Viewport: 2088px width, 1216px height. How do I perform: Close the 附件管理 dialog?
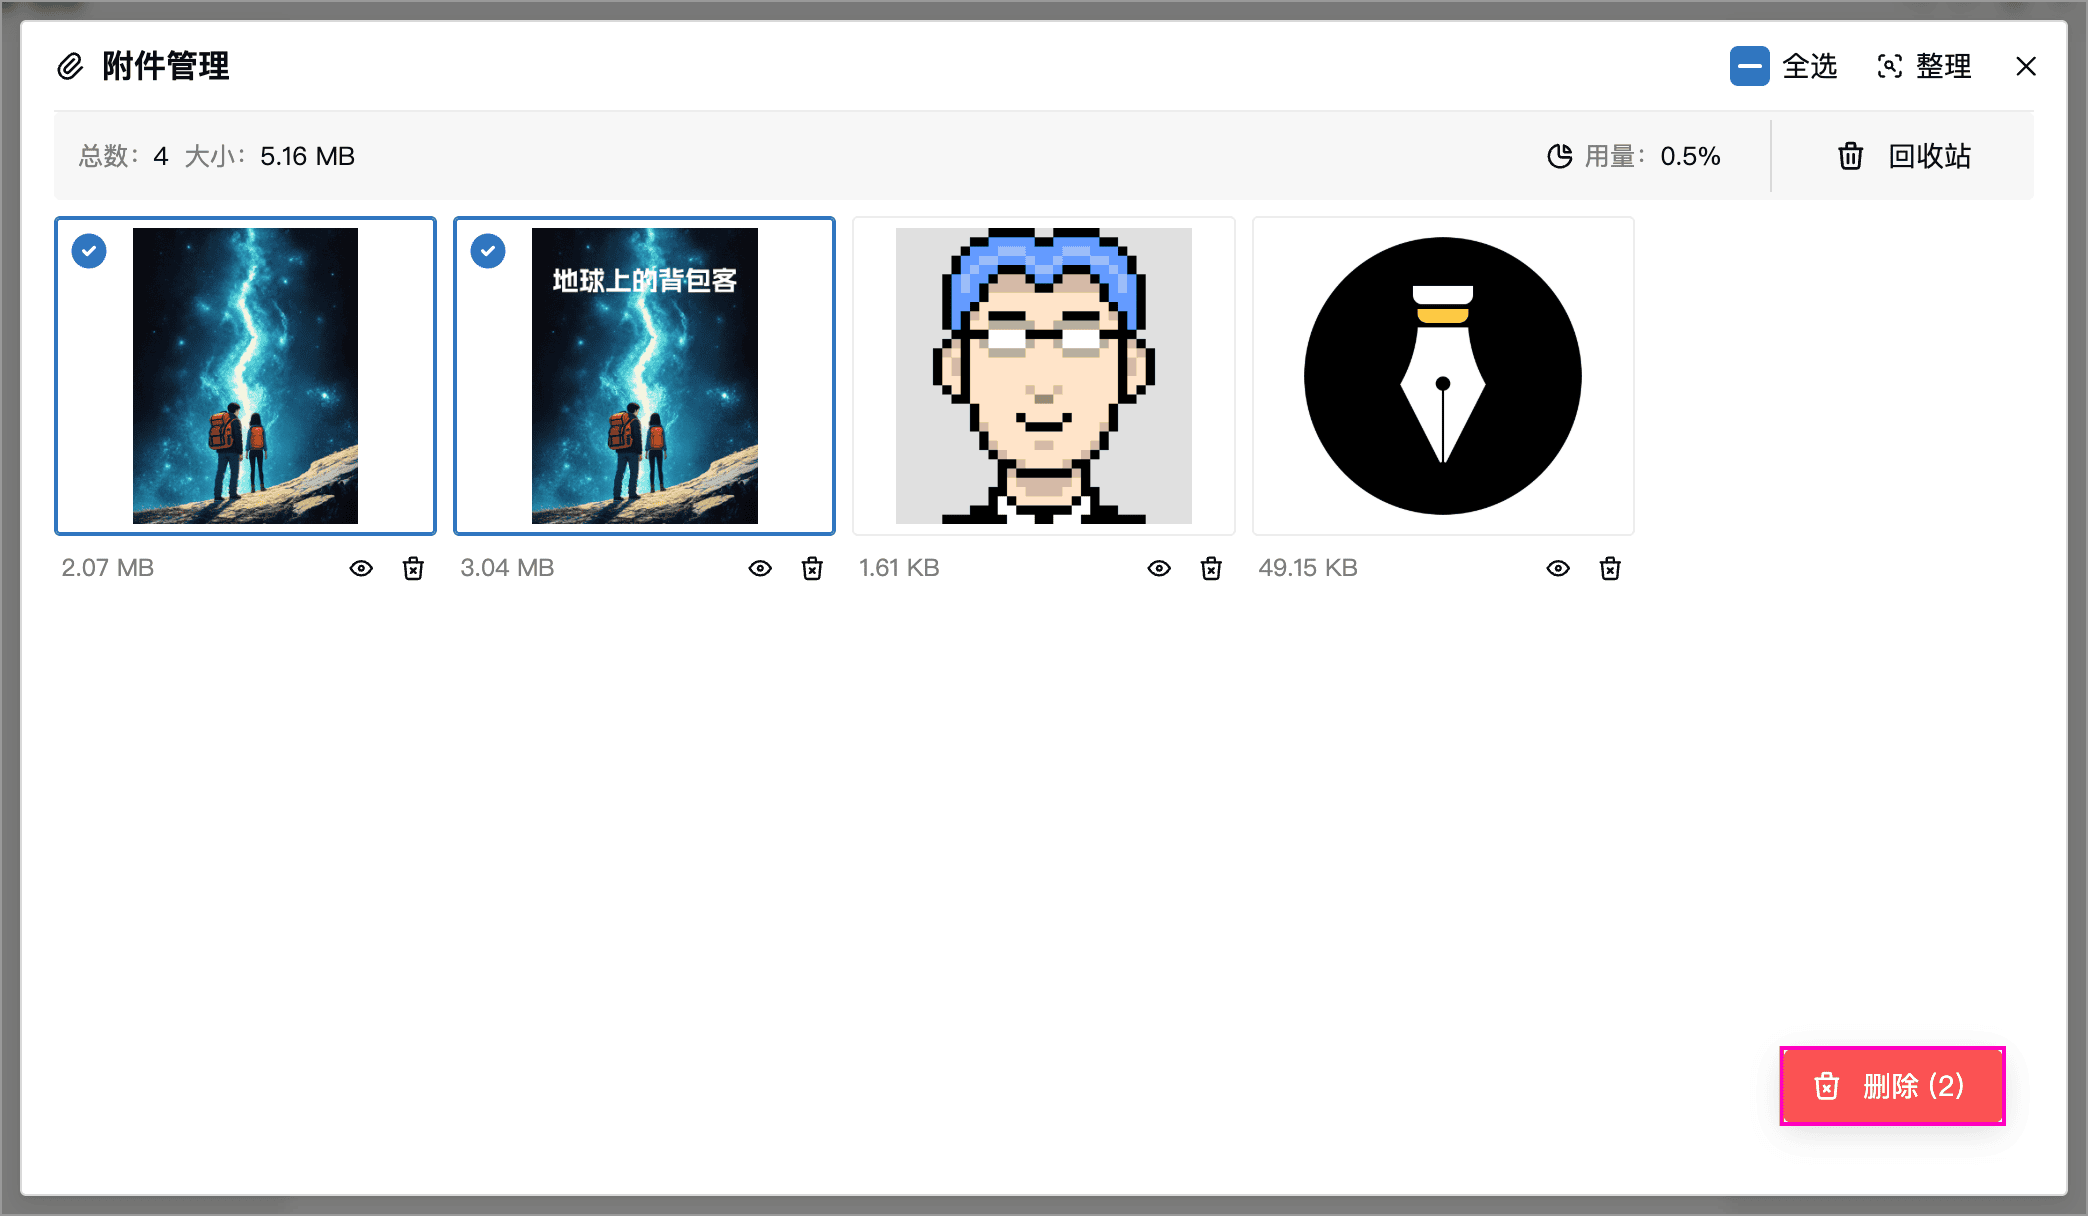(2026, 66)
